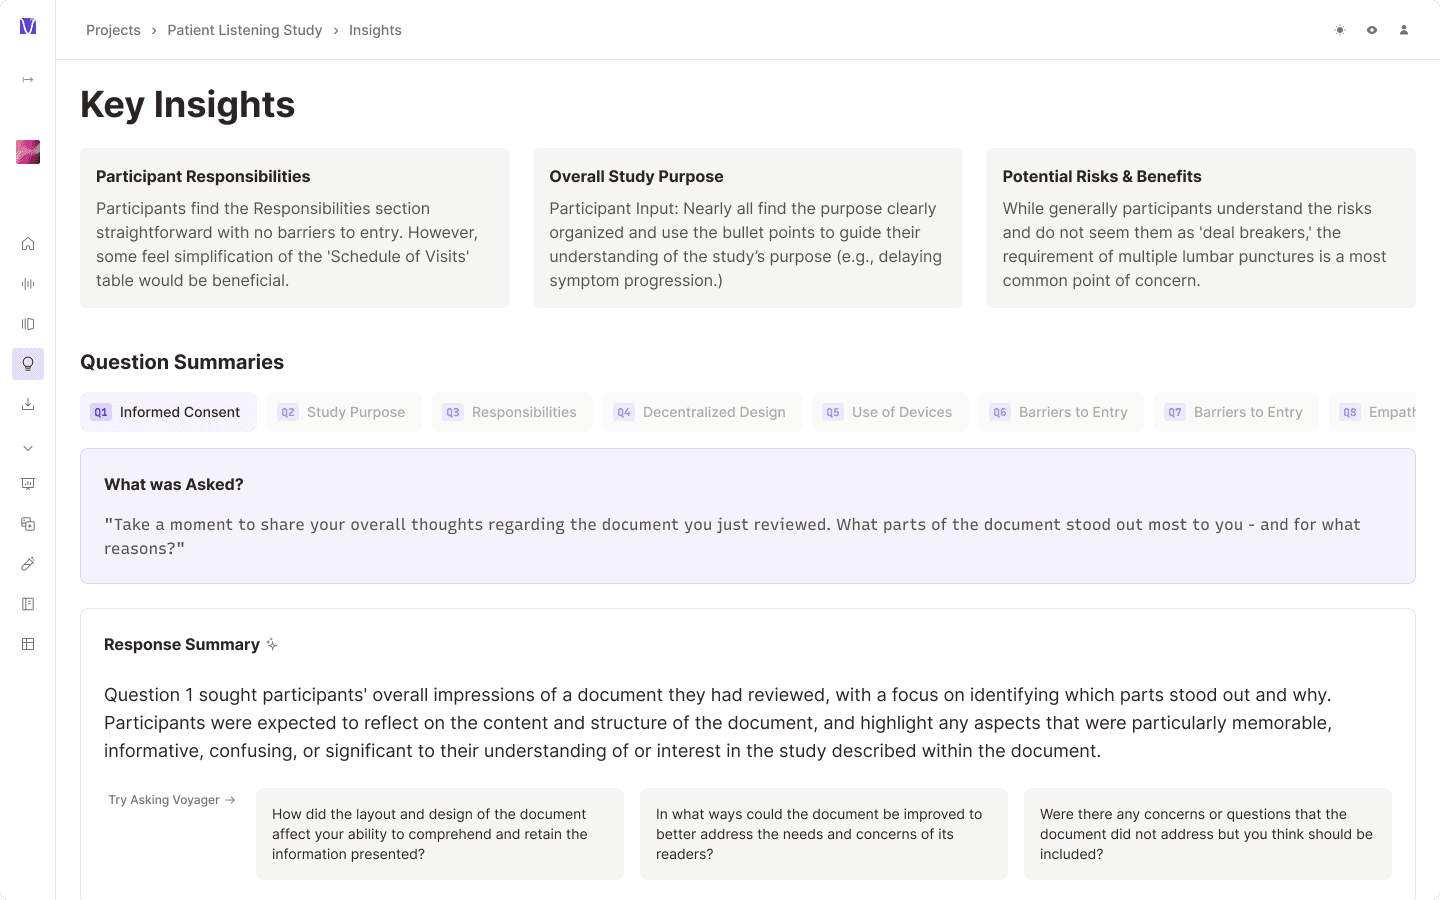Click the project thumbnail in the sidebar
The height and width of the screenshot is (900, 1440).
pyautogui.click(x=27, y=151)
